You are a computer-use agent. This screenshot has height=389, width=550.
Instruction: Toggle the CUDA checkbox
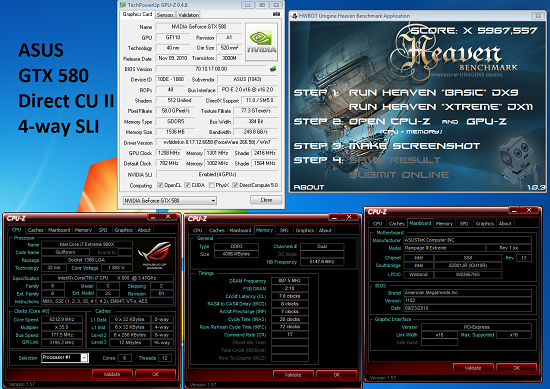(187, 185)
